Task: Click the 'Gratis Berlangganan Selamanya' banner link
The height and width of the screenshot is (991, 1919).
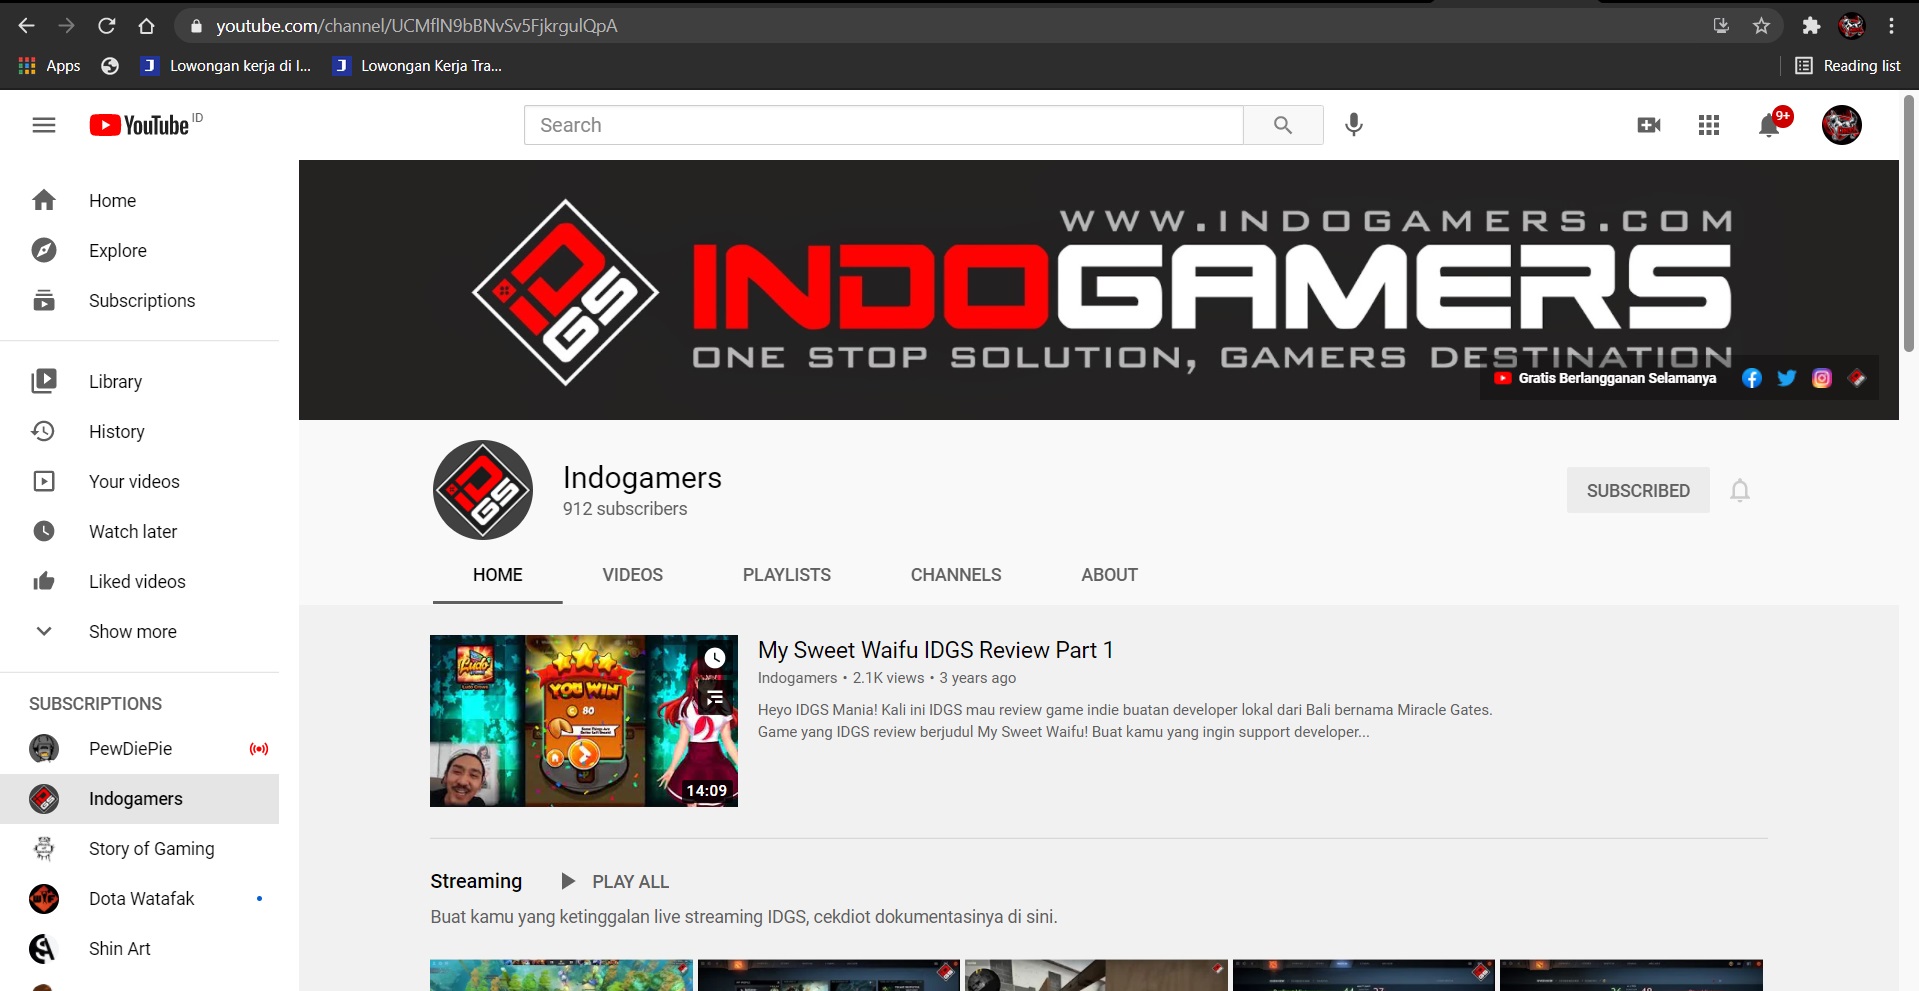Action: (1605, 378)
